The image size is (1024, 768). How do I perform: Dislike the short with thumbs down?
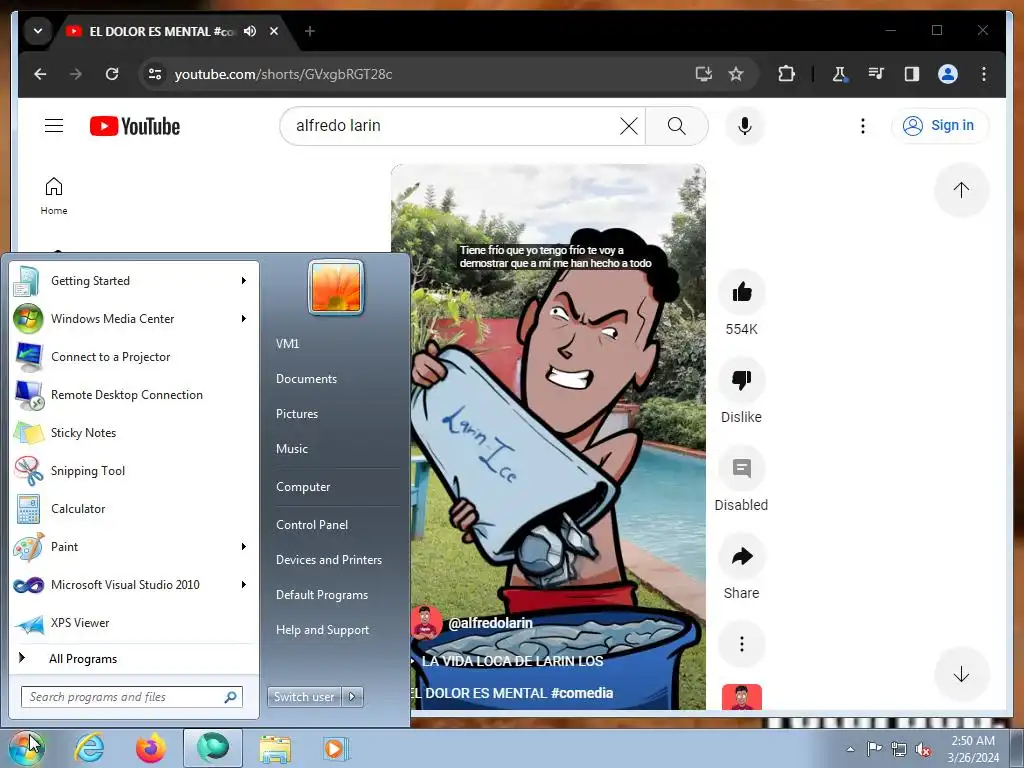[742, 379]
